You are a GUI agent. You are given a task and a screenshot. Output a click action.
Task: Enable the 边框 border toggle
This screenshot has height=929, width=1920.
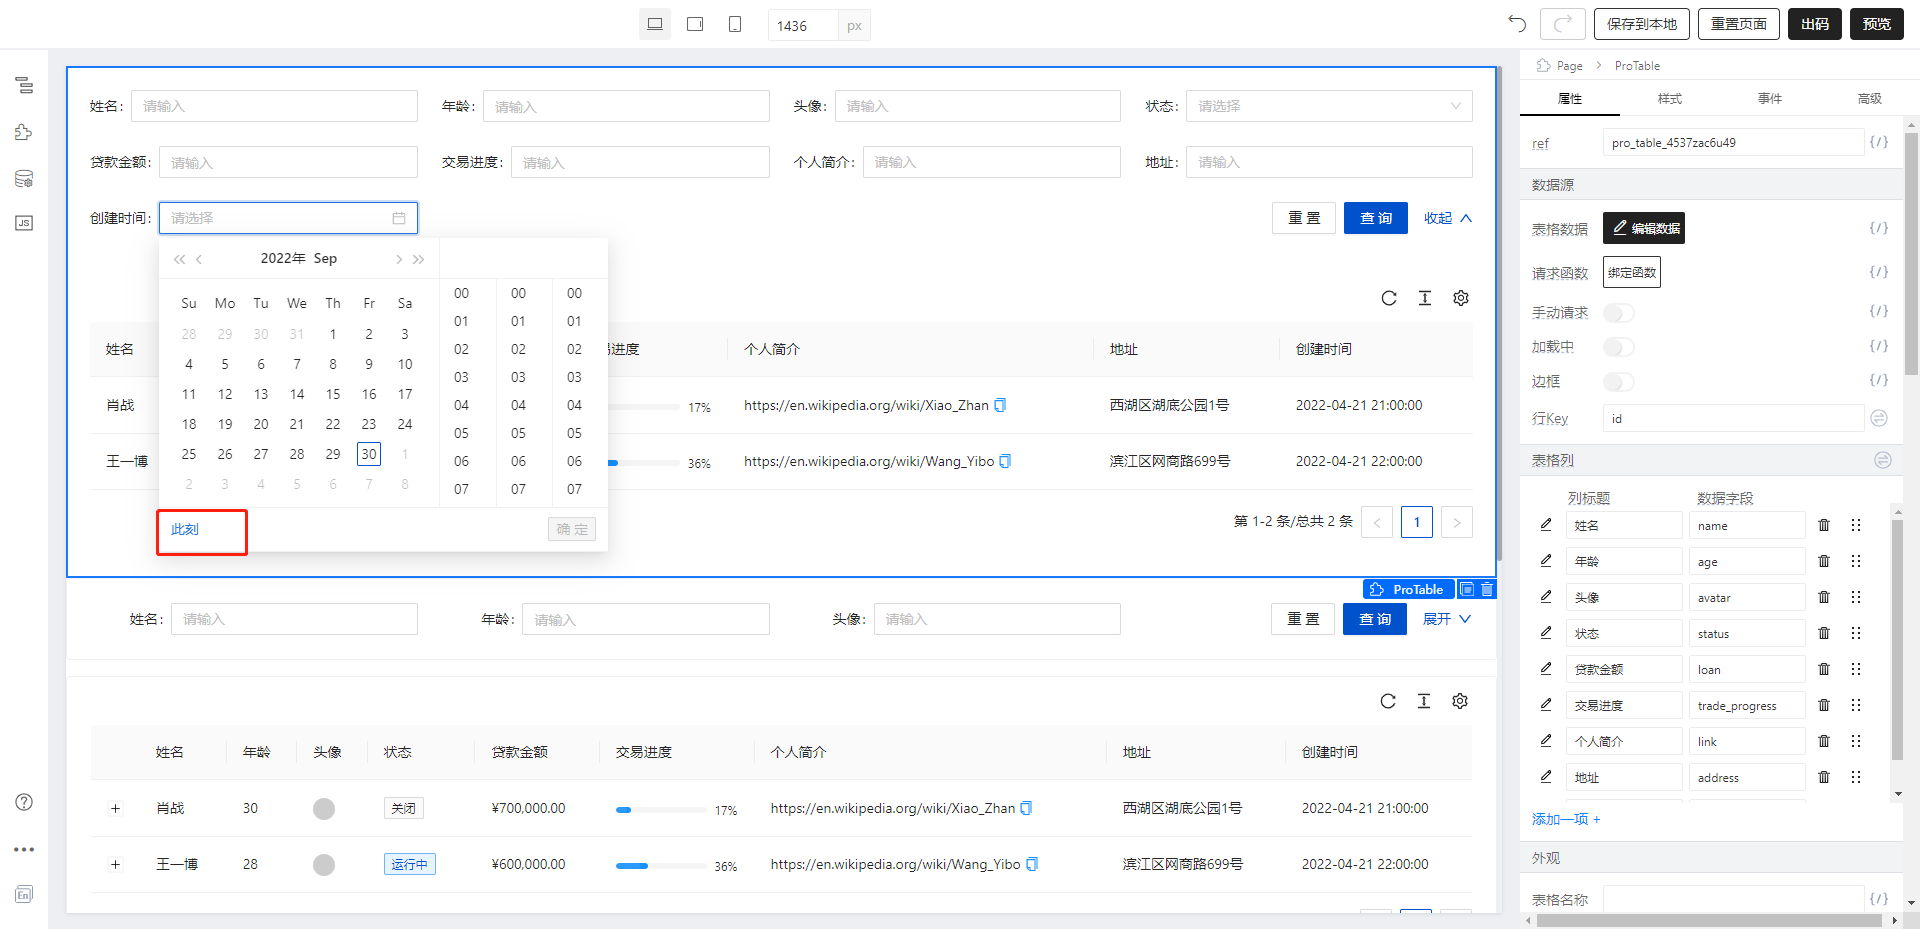click(1618, 382)
